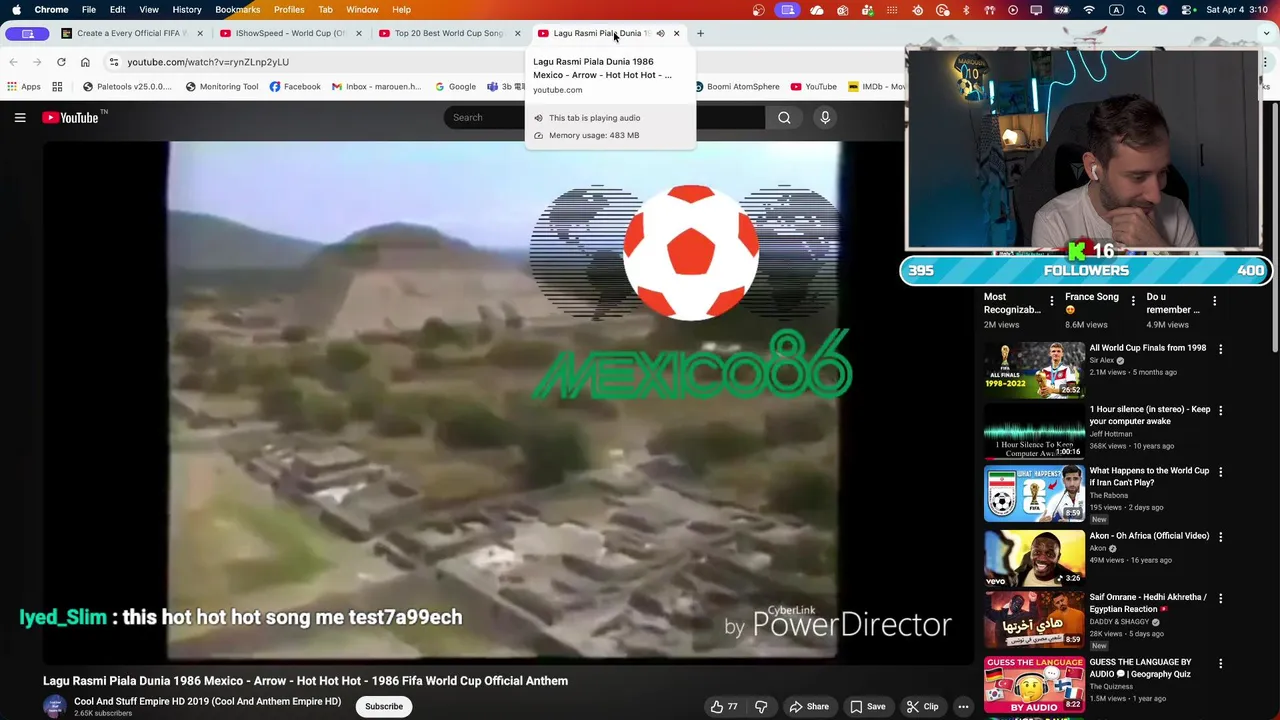This screenshot has height=720, width=1280.
Task: Open Cool And Stuff Empire HD 2019 channel name
Action: click(207, 702)
